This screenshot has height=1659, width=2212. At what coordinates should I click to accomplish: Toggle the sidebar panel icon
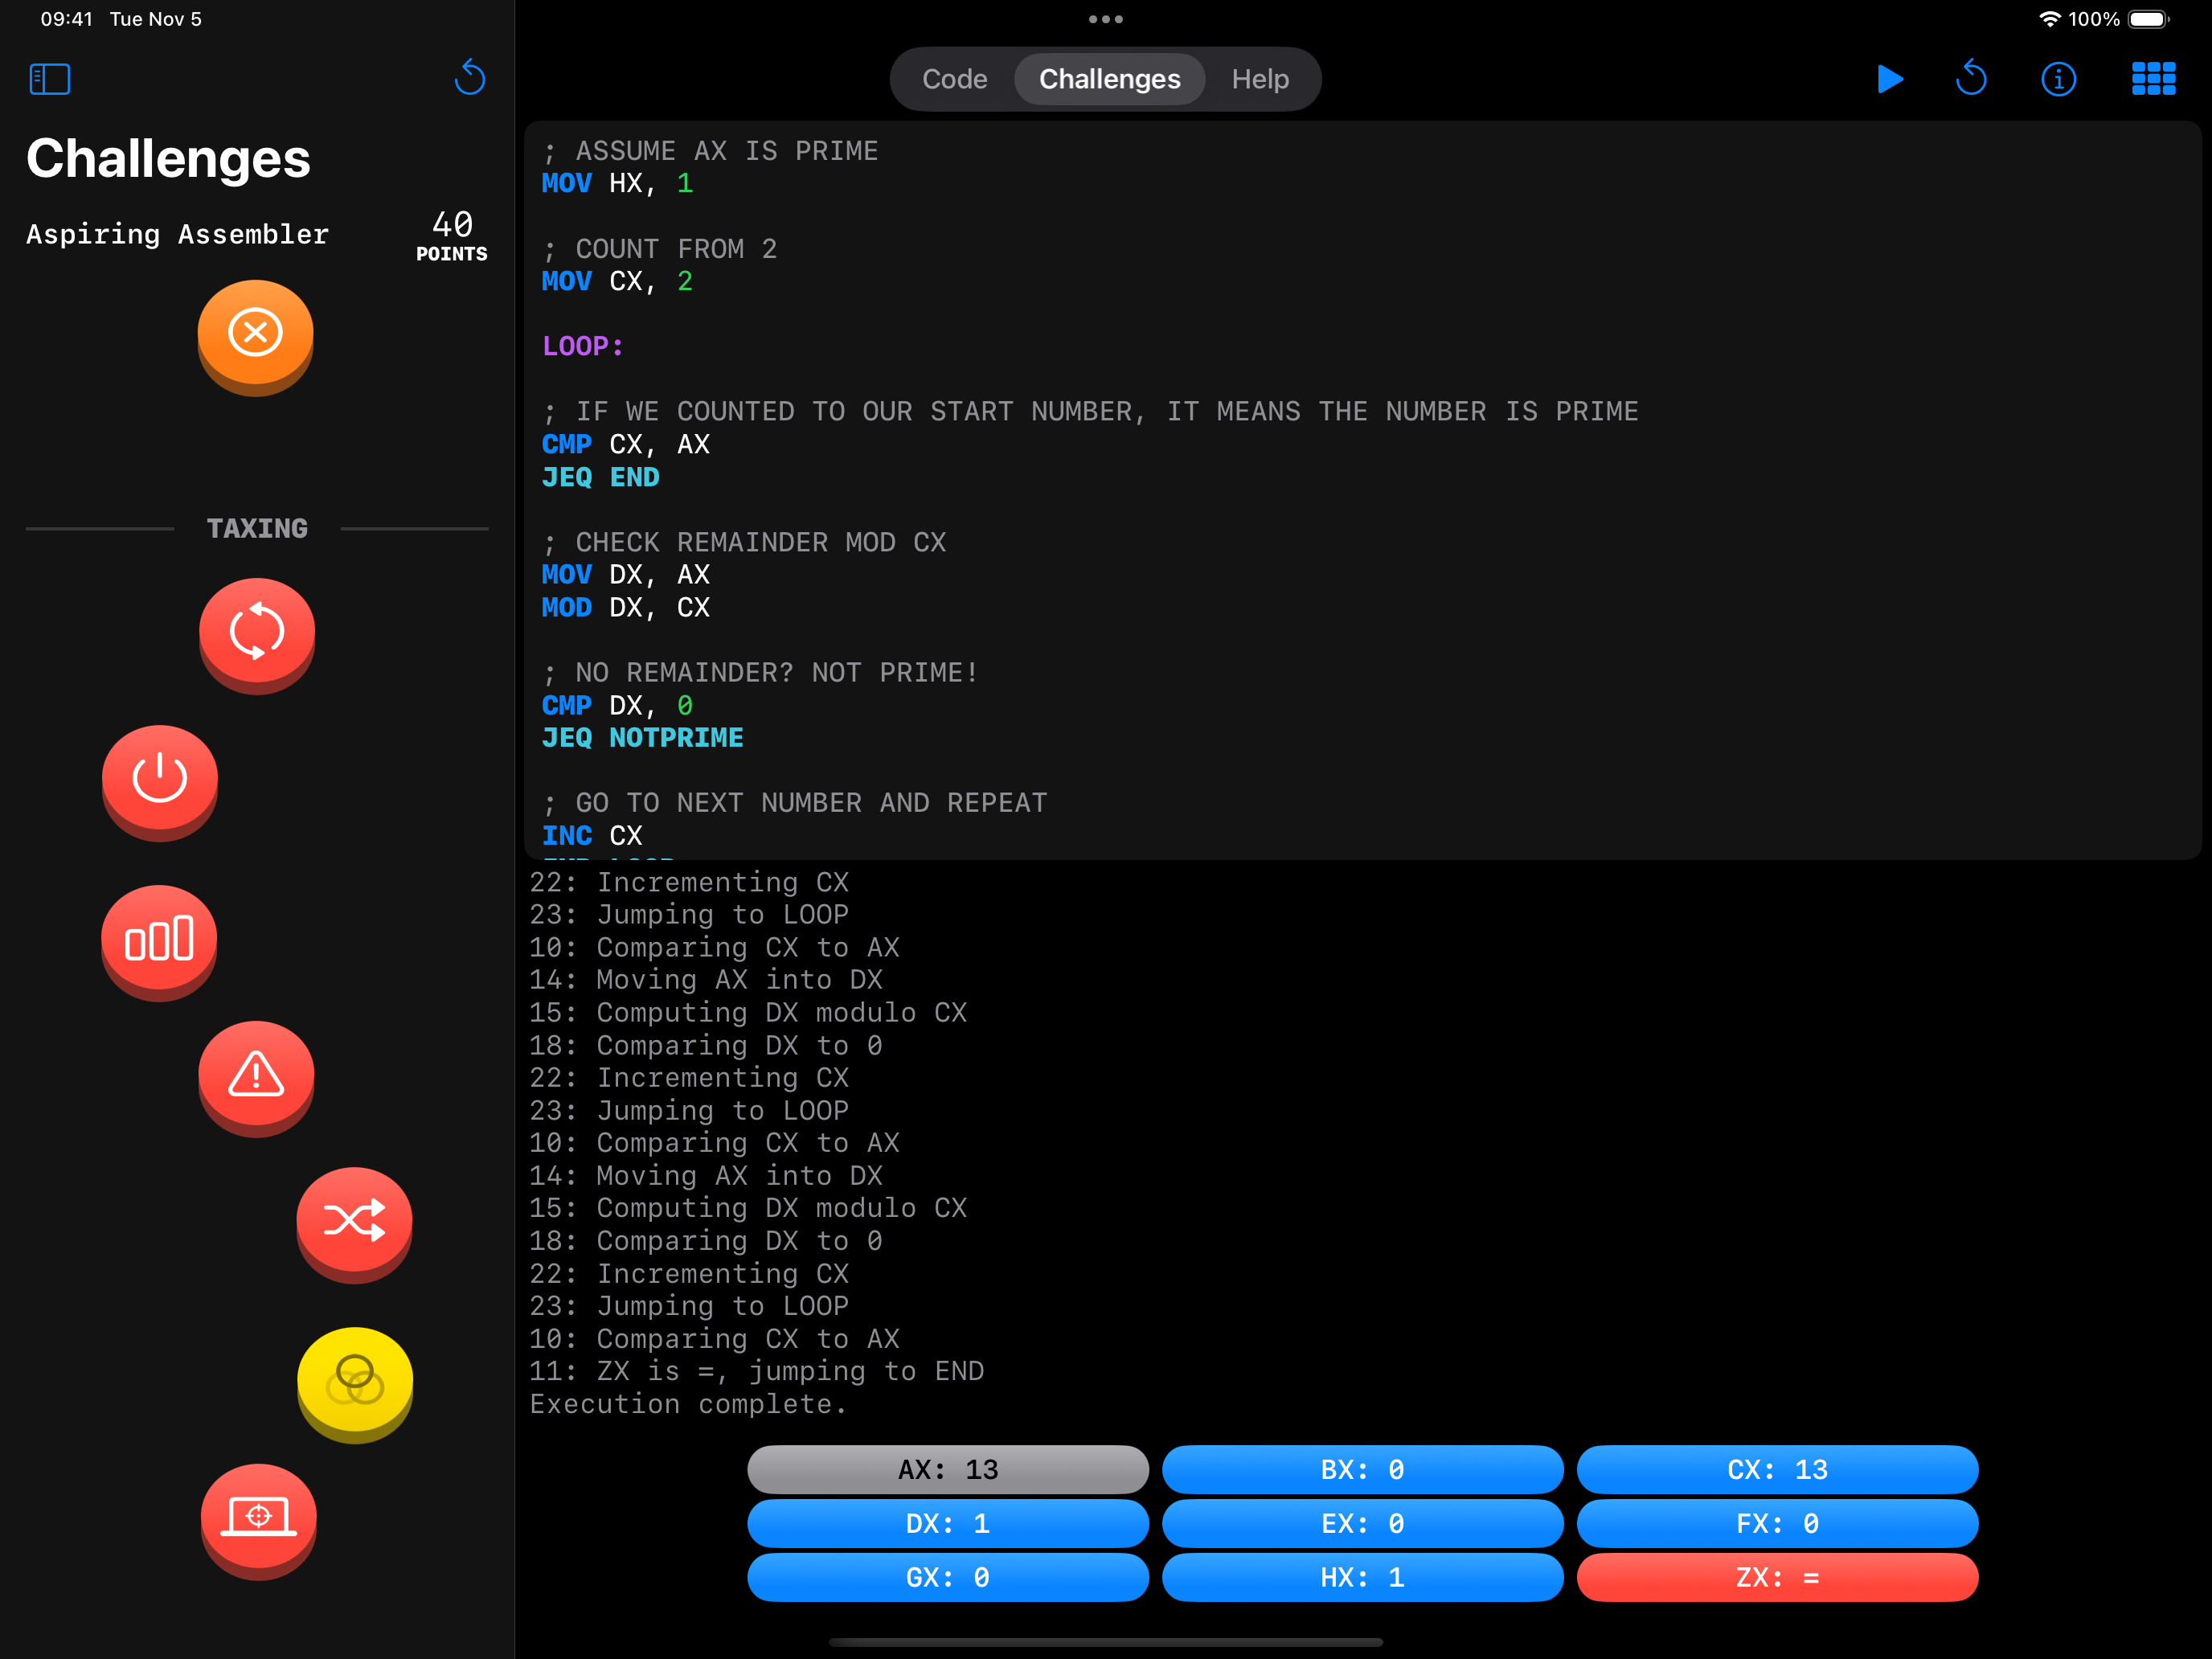(x=49, y=79)
